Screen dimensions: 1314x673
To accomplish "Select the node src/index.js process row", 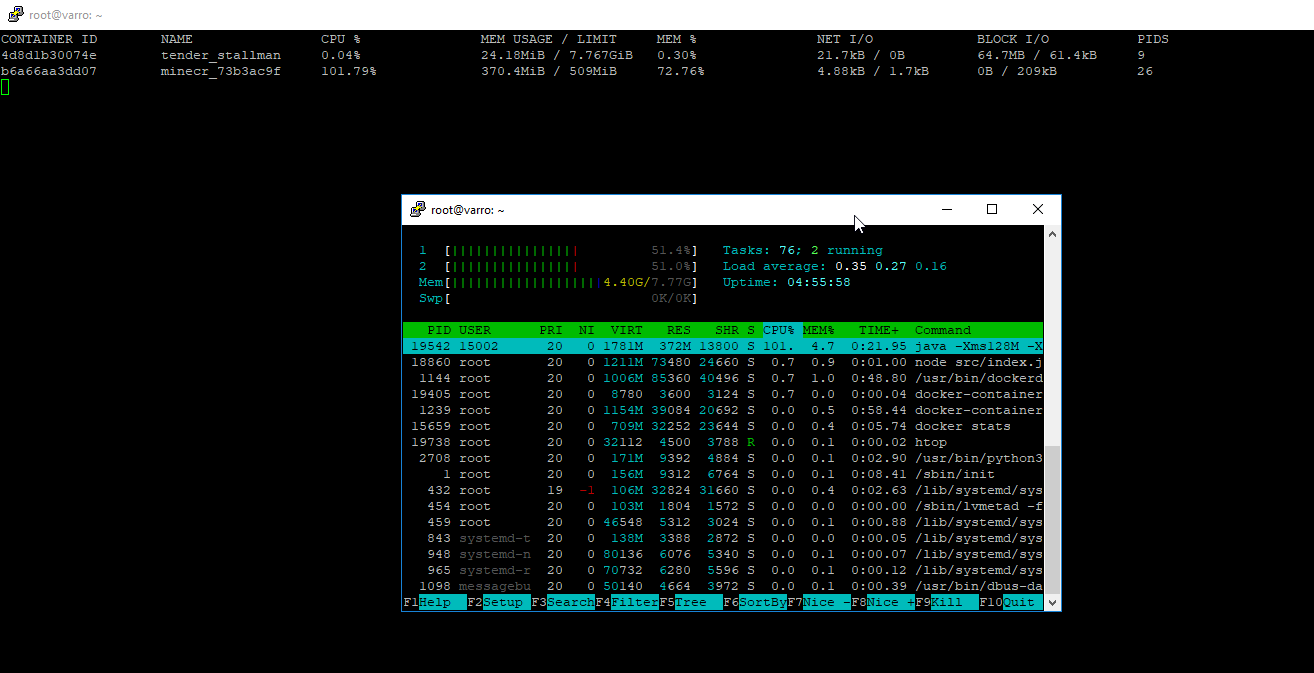I will pos(722,362).
